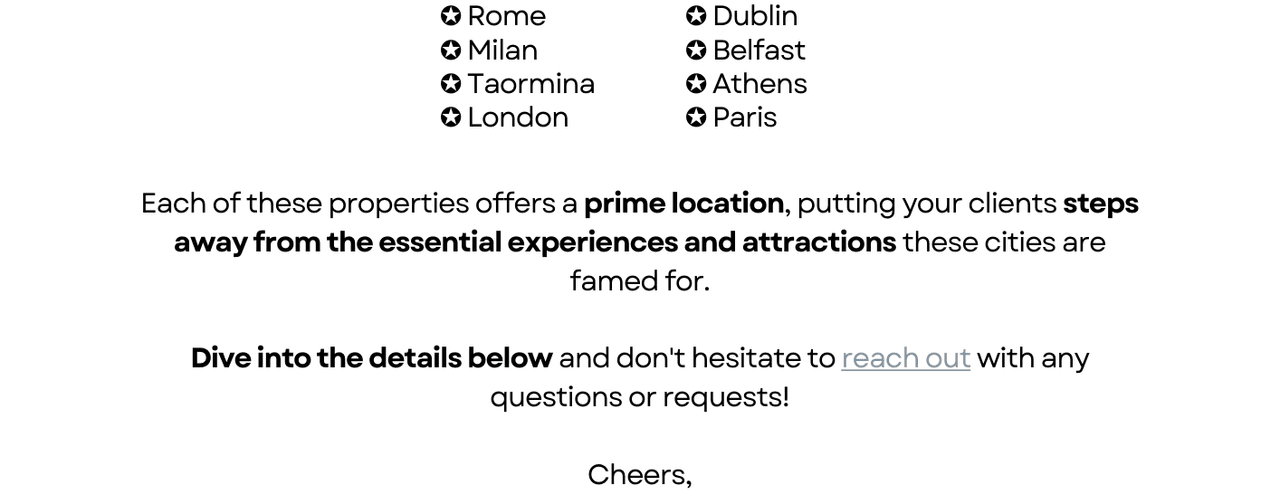
Task: Click the star bullet beside Milan
Action: click(451, 50)
